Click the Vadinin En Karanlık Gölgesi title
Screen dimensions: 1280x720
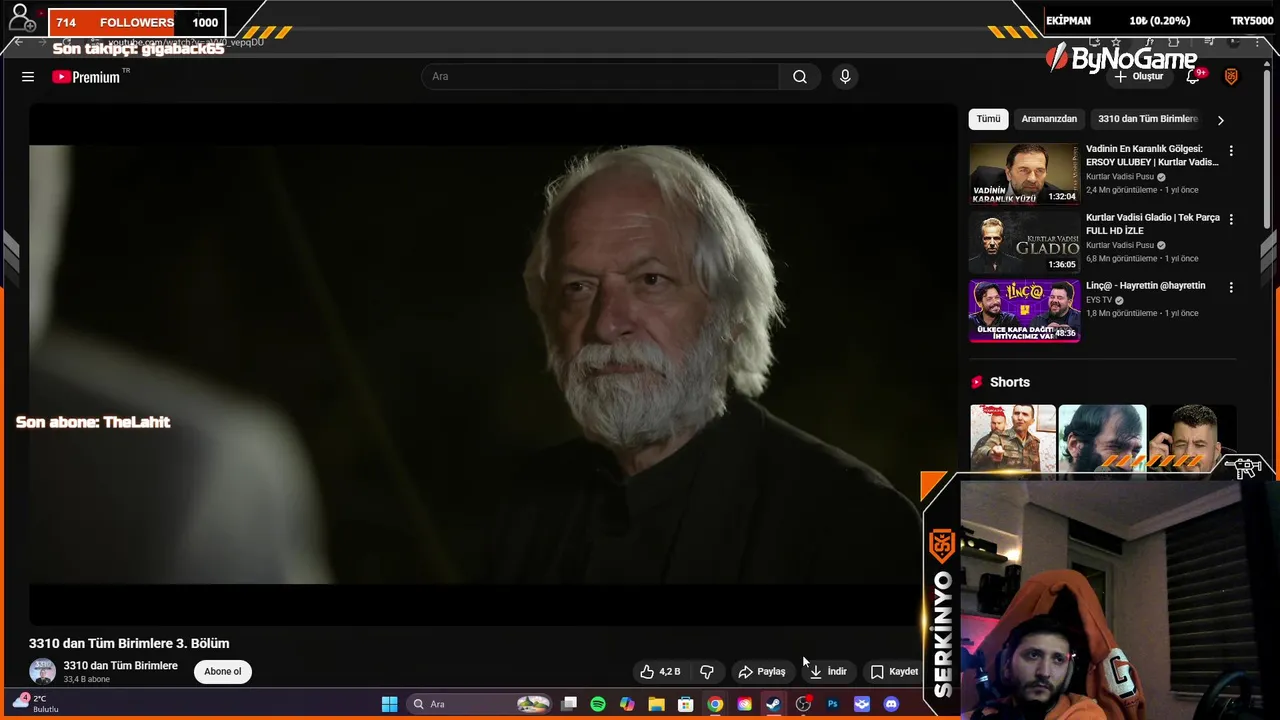click(x=1152, y=155)
